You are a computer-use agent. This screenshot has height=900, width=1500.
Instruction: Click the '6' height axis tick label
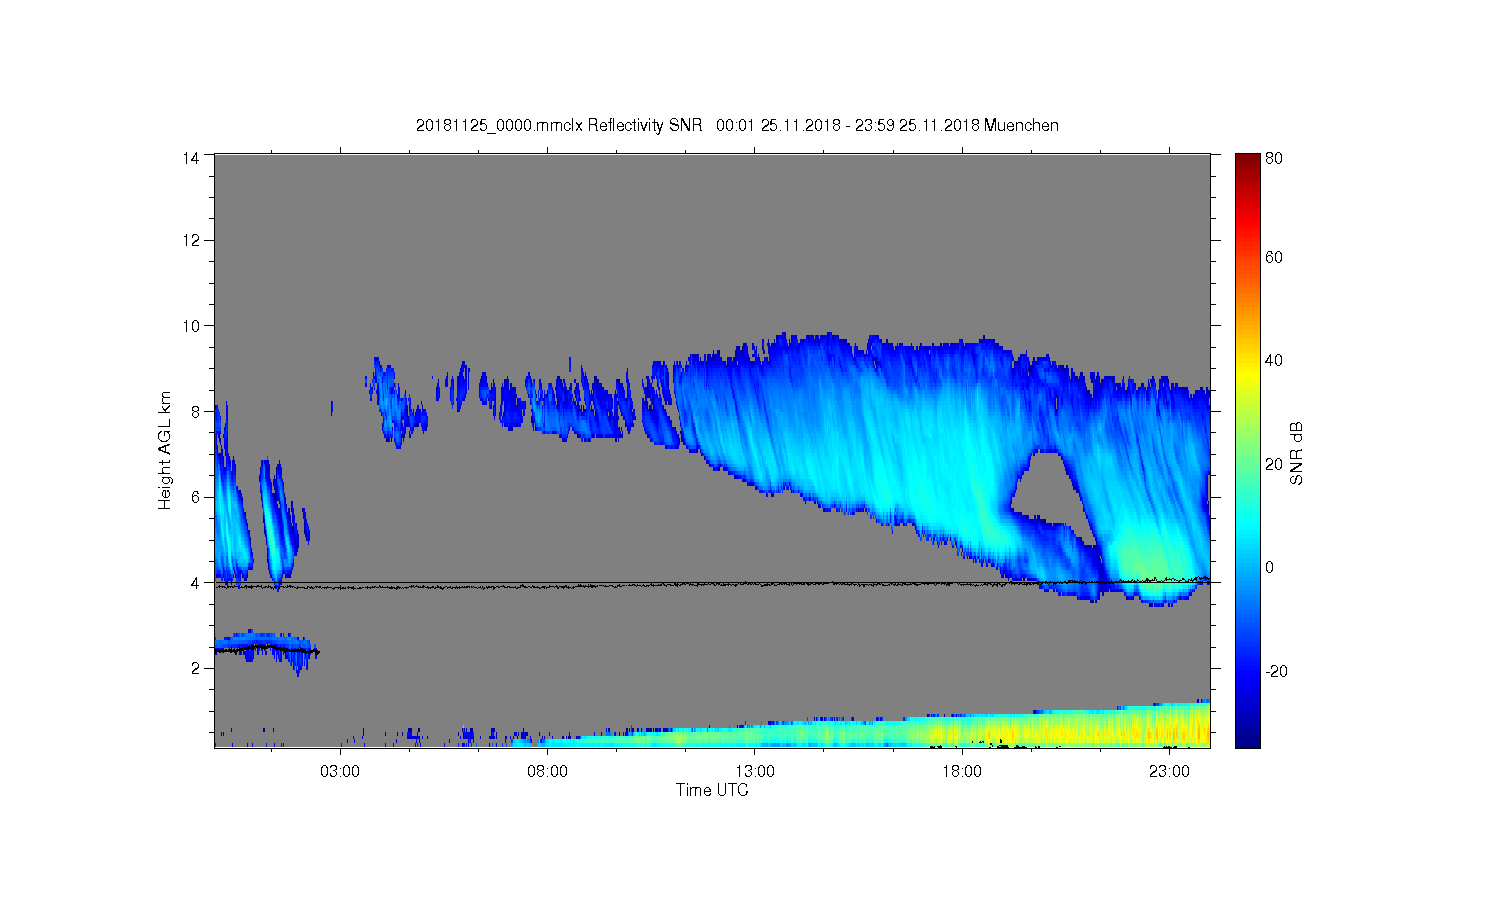point(195,497)
